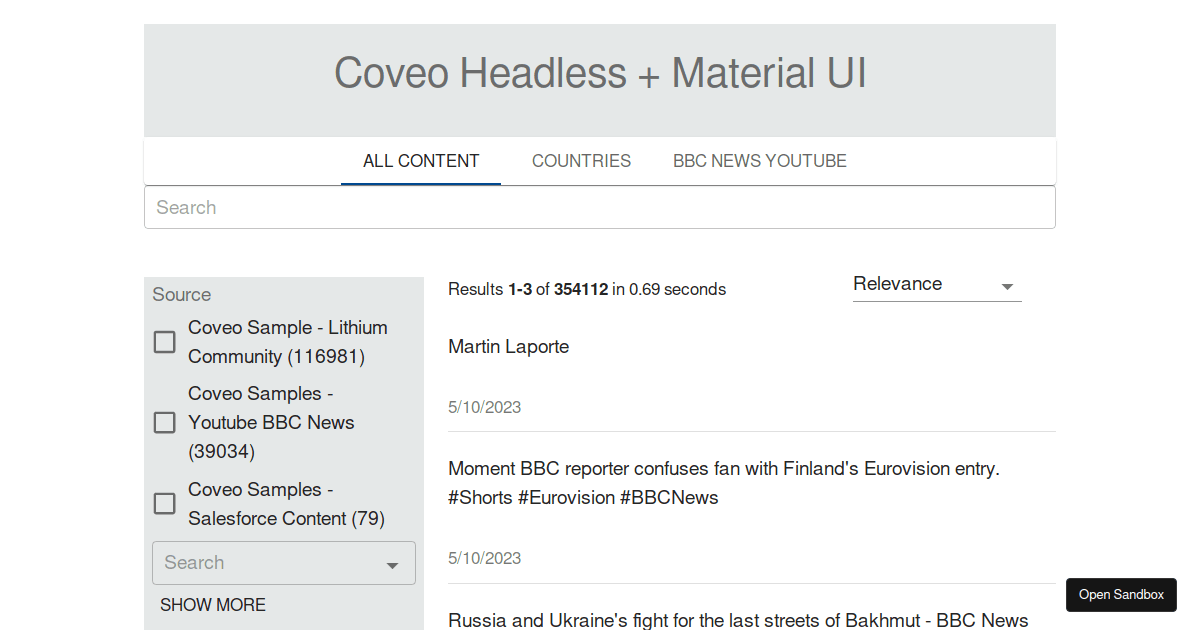Switch to the BBC NEWS YOUTUBE tab

tap(760, 161)
